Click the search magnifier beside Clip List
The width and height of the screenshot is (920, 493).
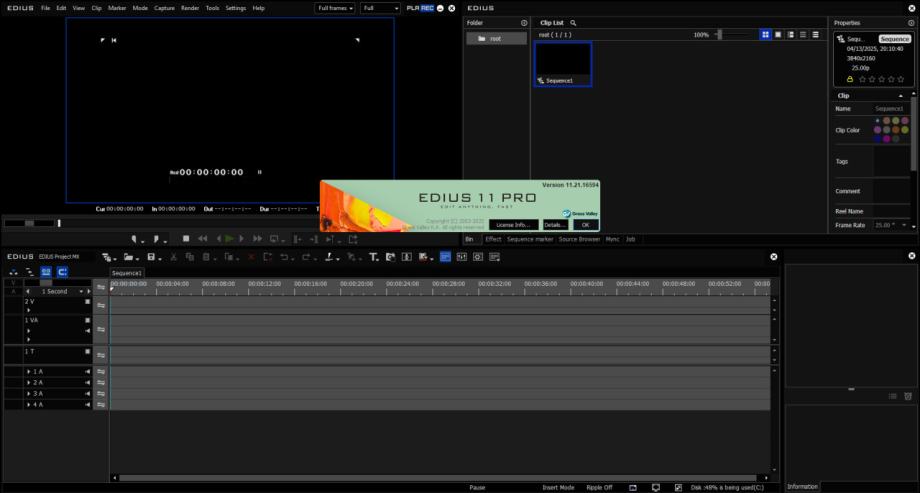573,22
